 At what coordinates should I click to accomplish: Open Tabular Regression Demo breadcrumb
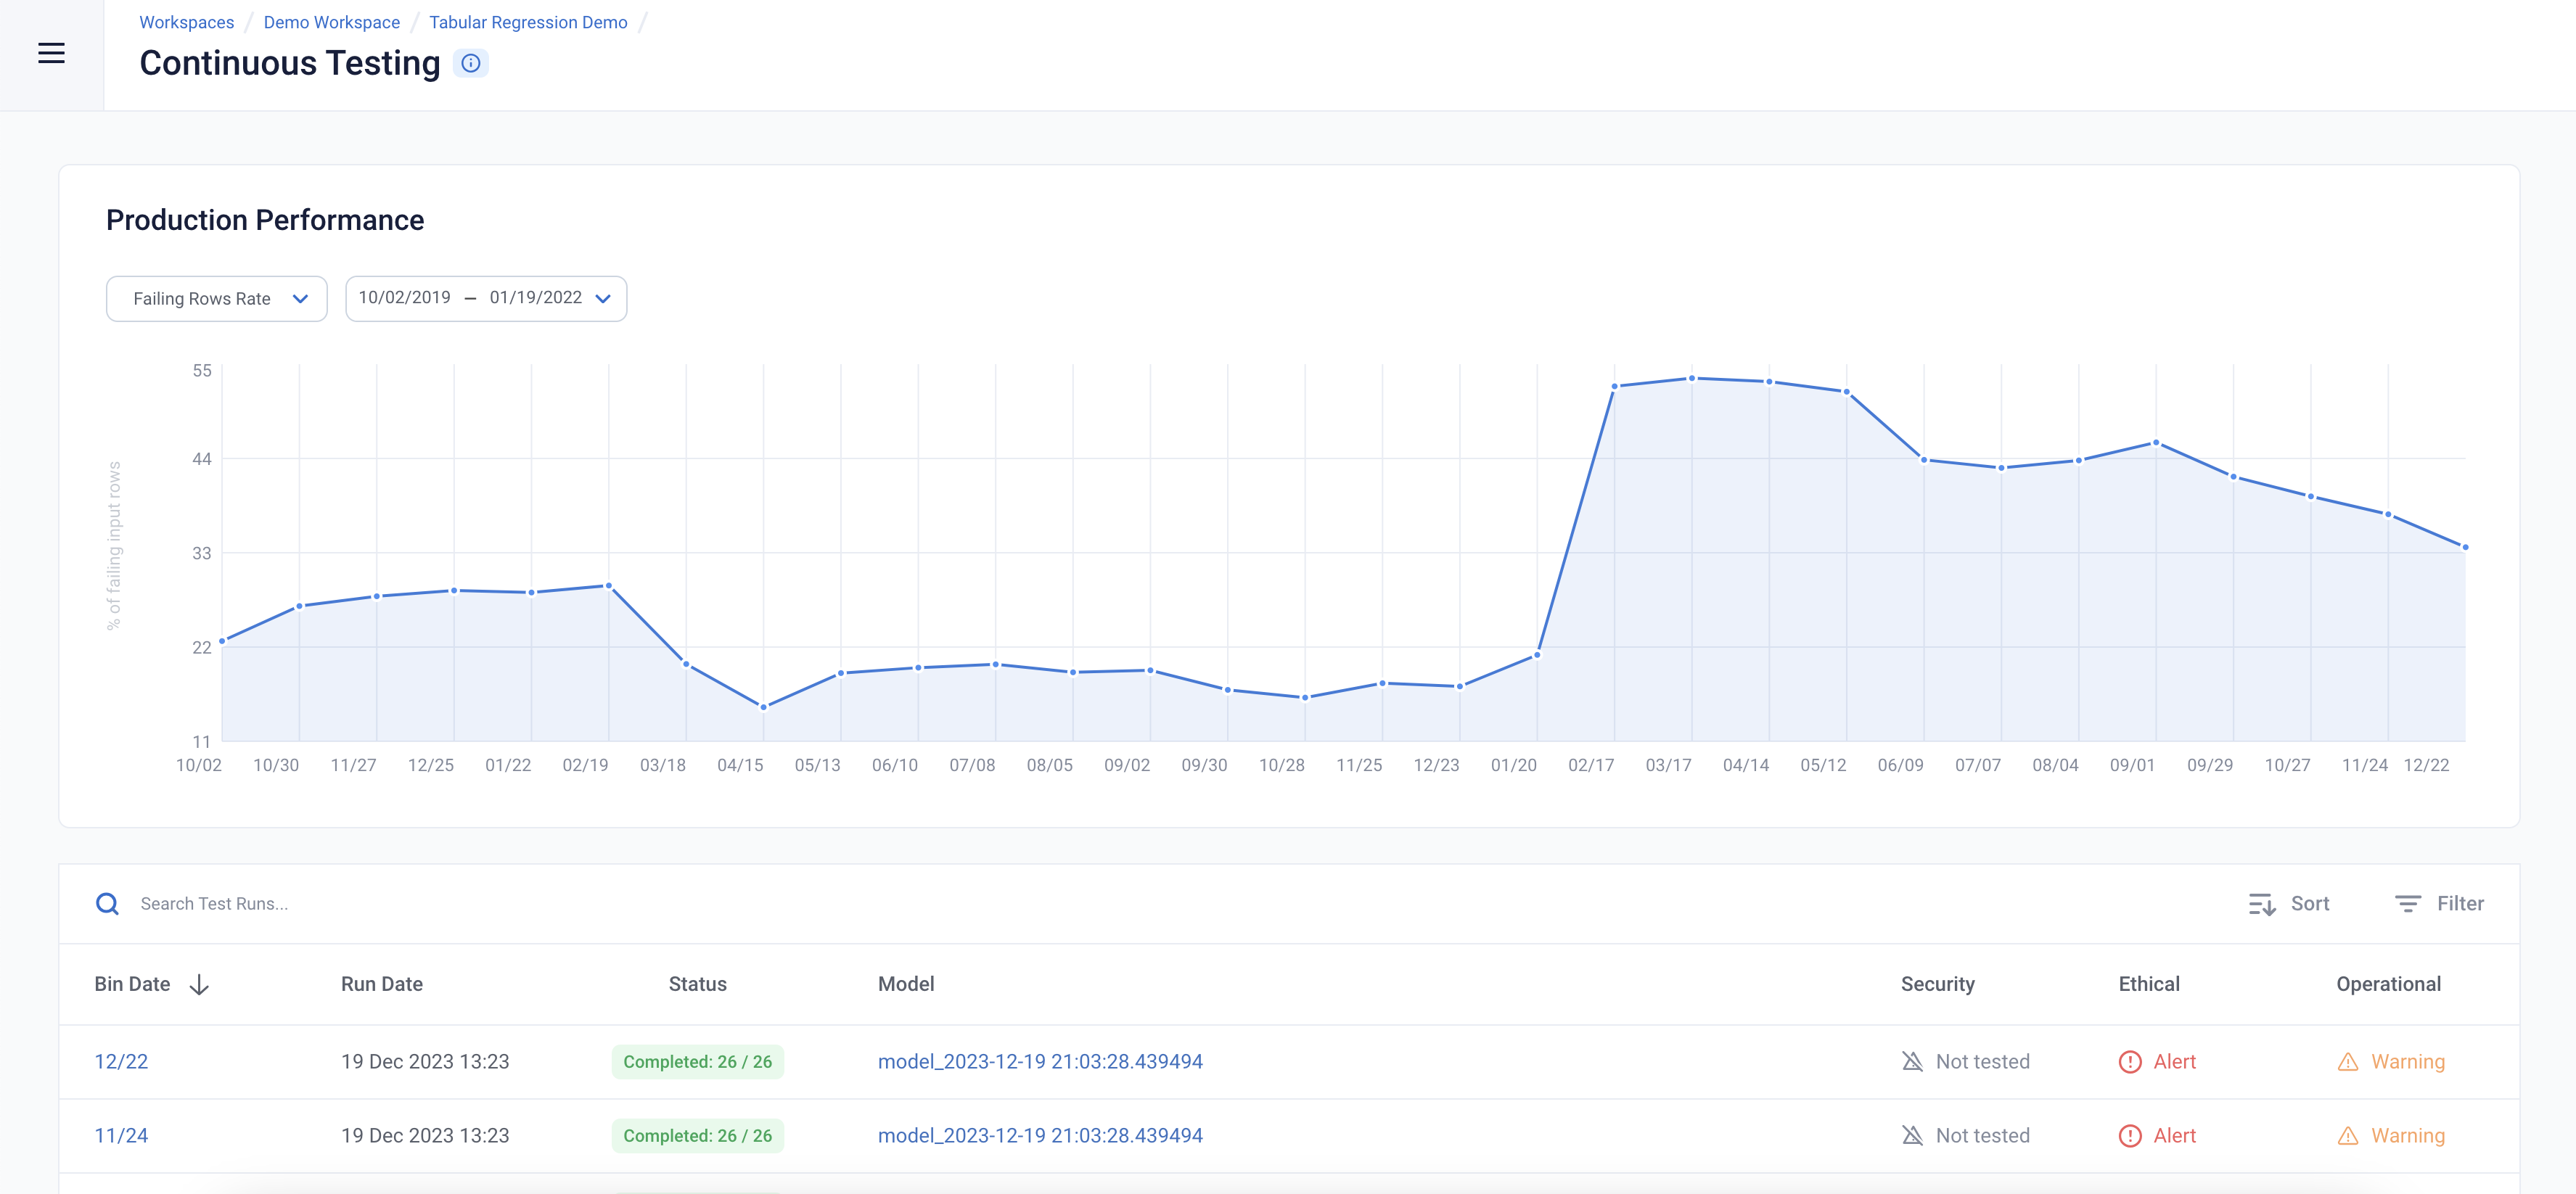528,22
